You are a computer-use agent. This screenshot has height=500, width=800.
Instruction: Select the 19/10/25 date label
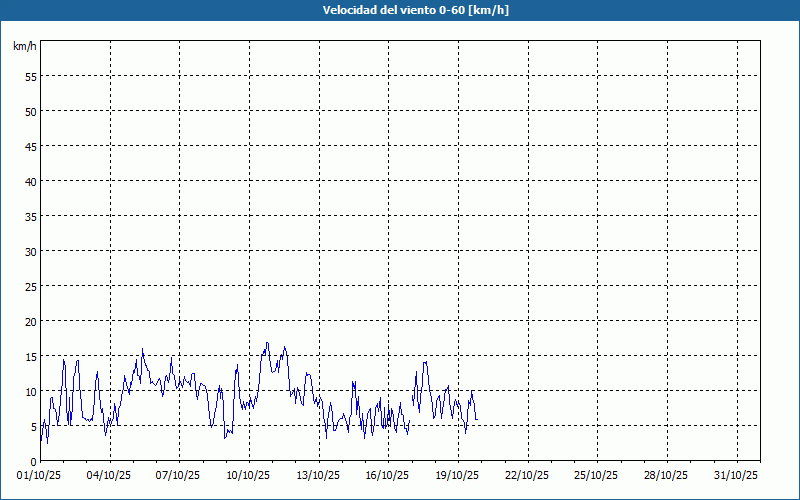point(458,475)
